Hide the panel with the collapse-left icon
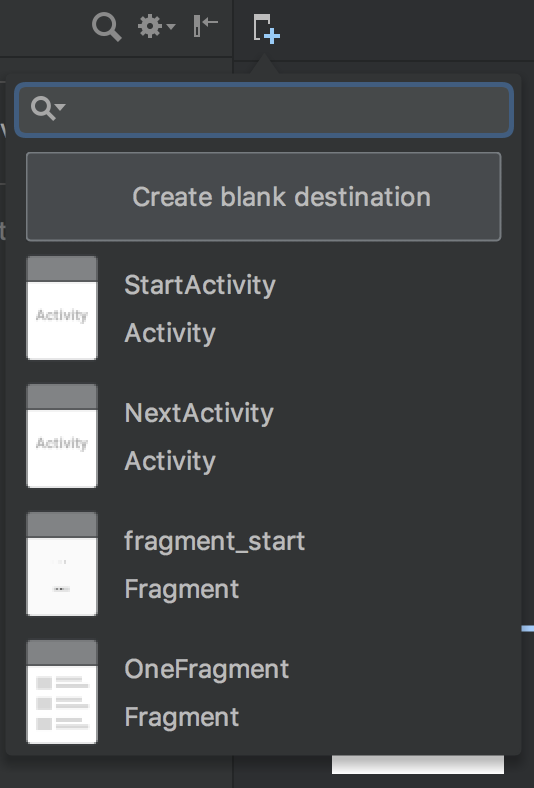 click(x=205, y=26)
